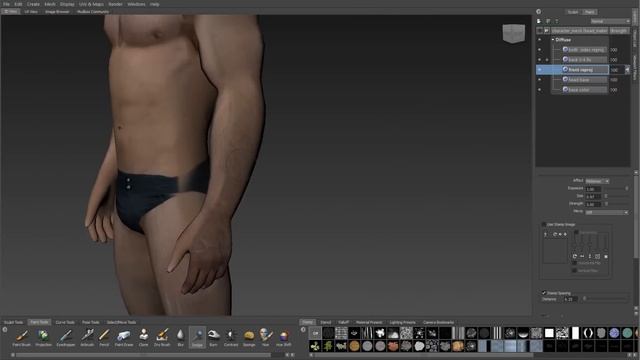Select the Paint Erase tool
This screenshot has height=360, width=640.
[124, 337]
